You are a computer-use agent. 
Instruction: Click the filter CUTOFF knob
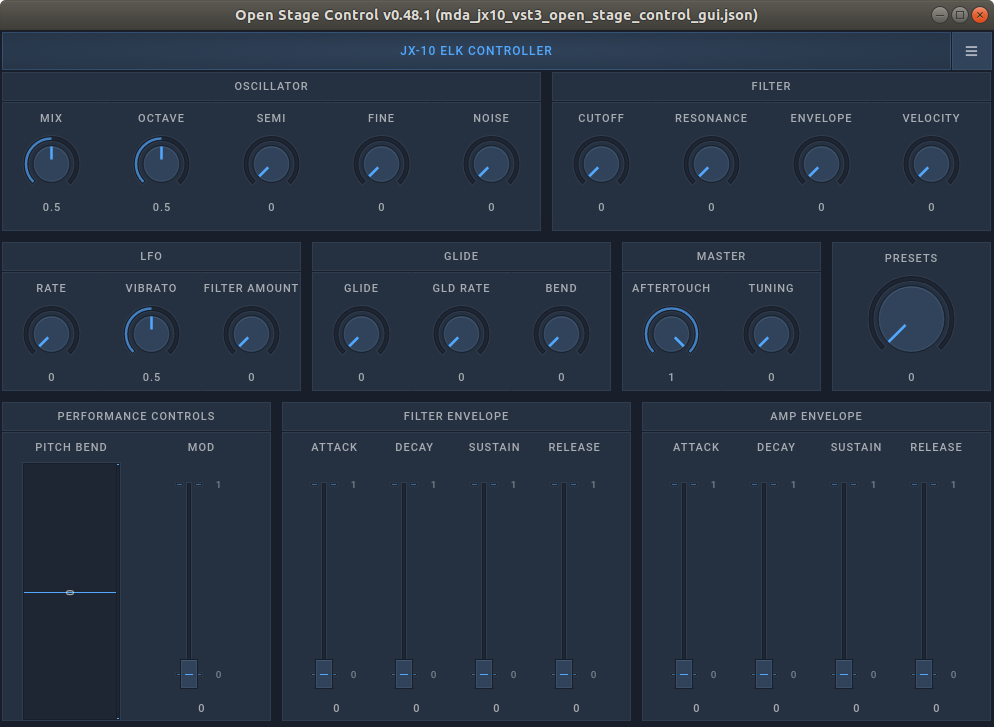coord(601,163)
